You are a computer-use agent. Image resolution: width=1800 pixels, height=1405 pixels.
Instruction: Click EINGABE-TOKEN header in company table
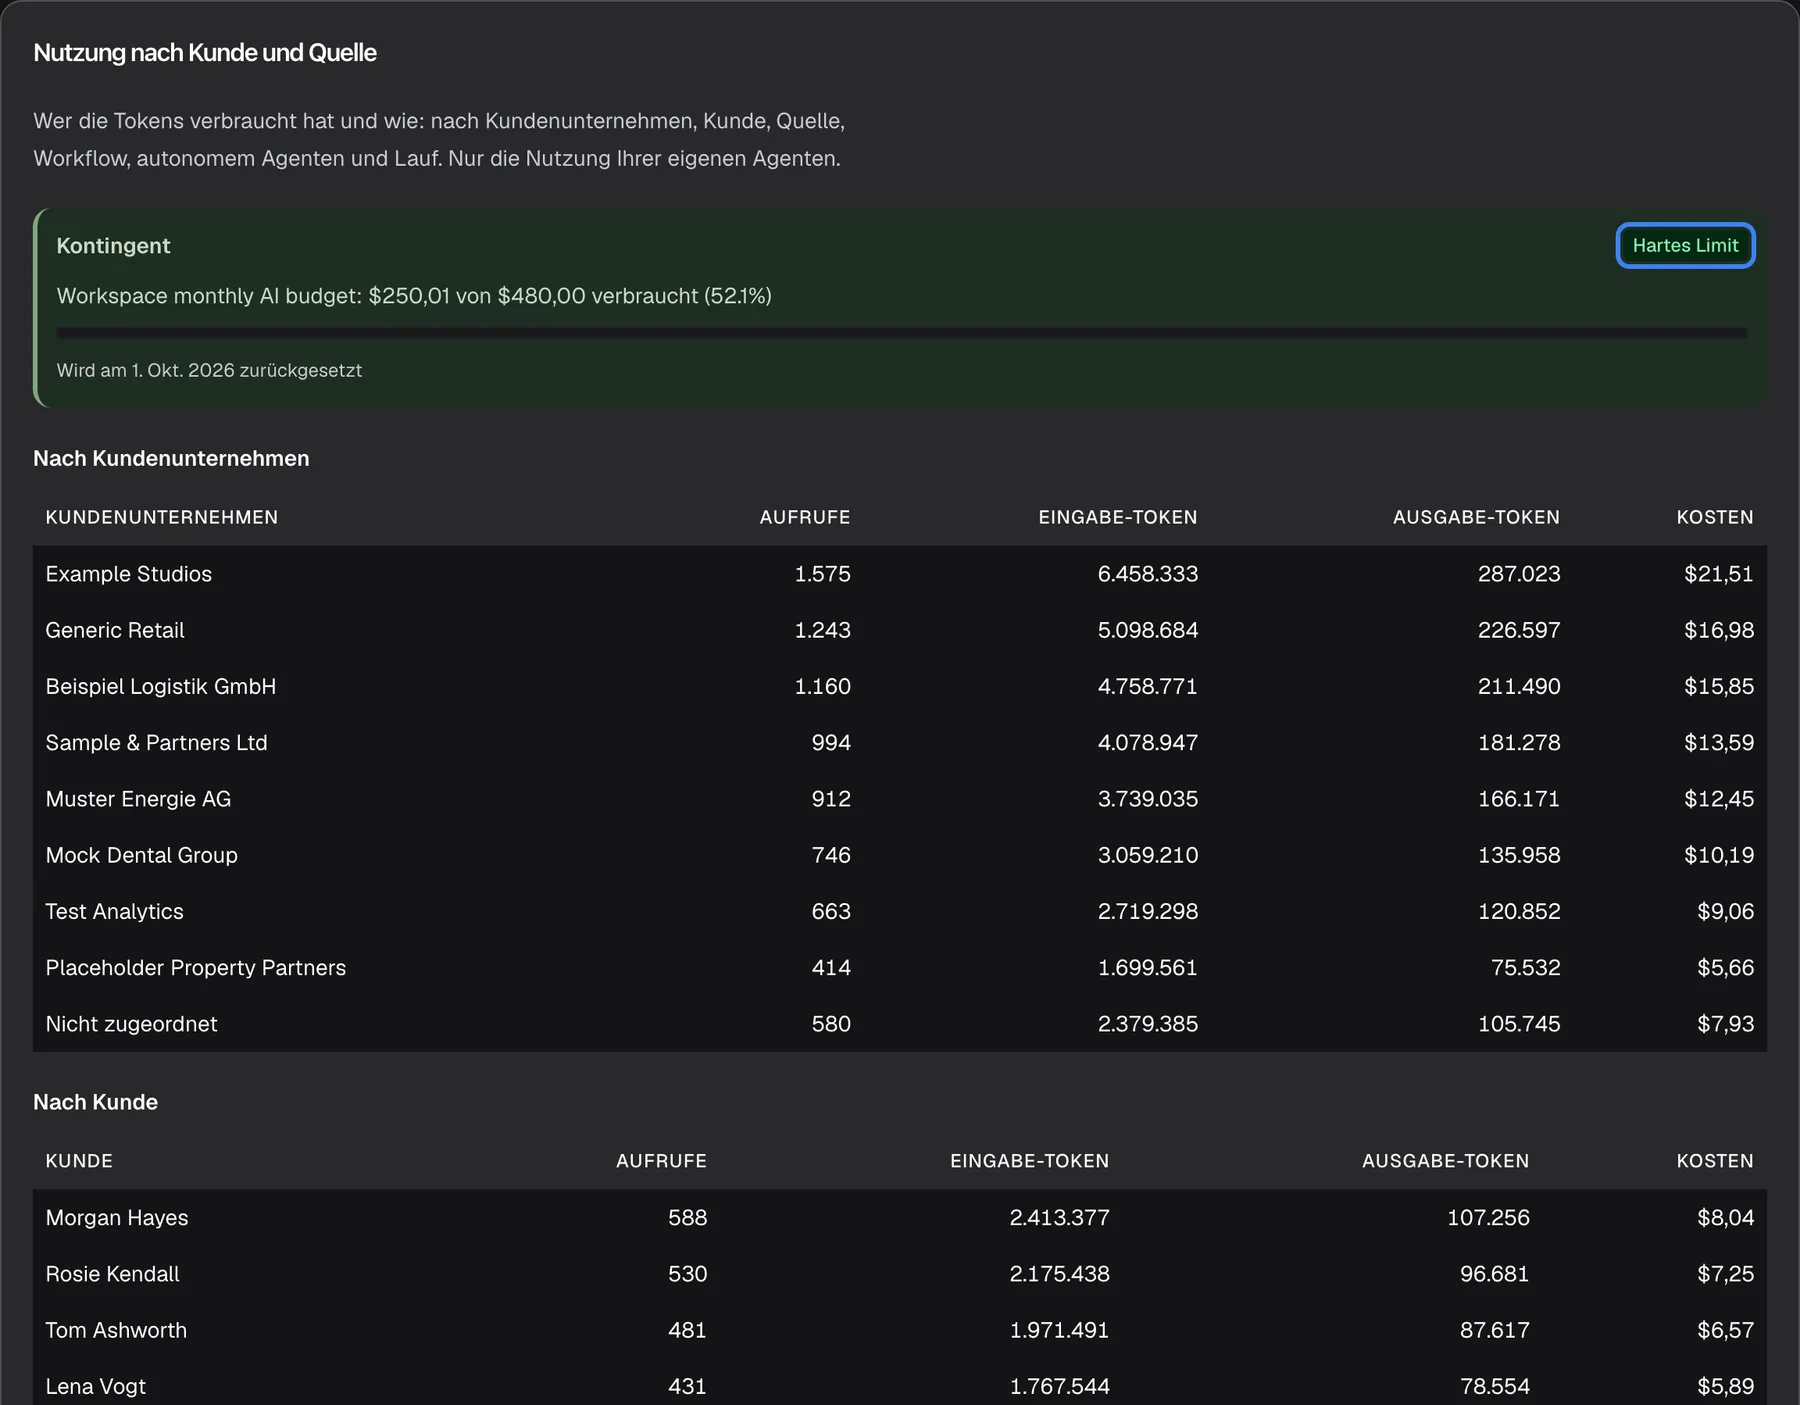click(x=1118, y=517)
